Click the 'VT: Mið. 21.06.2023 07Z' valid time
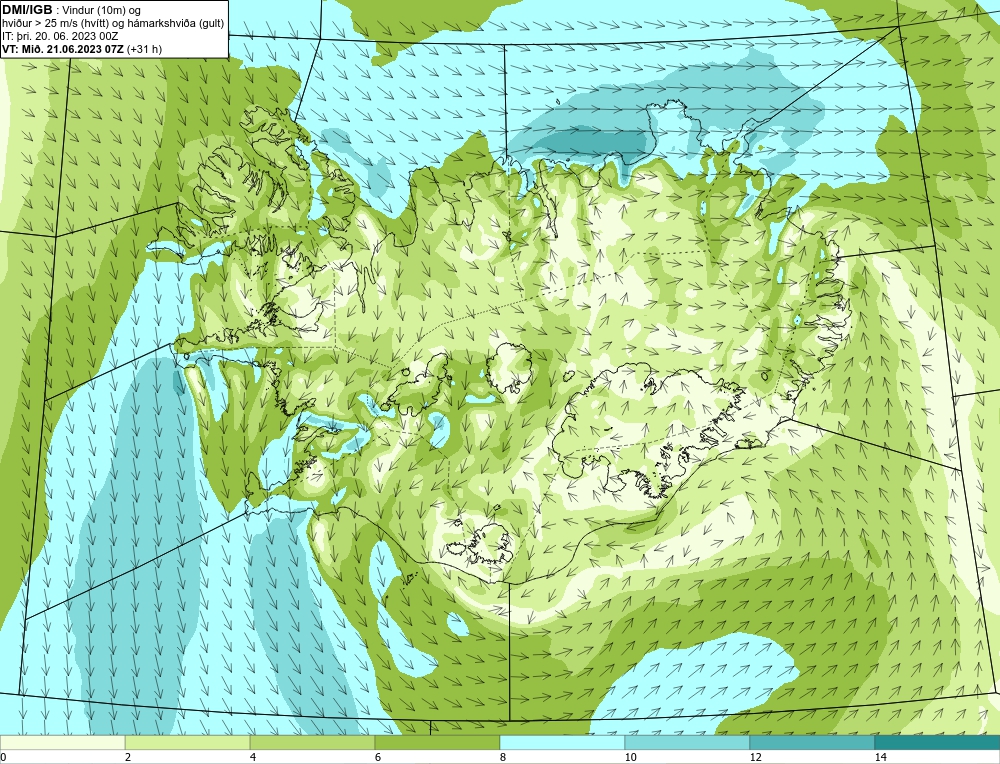Screen dimensions: 1000x764 (63, 48)
